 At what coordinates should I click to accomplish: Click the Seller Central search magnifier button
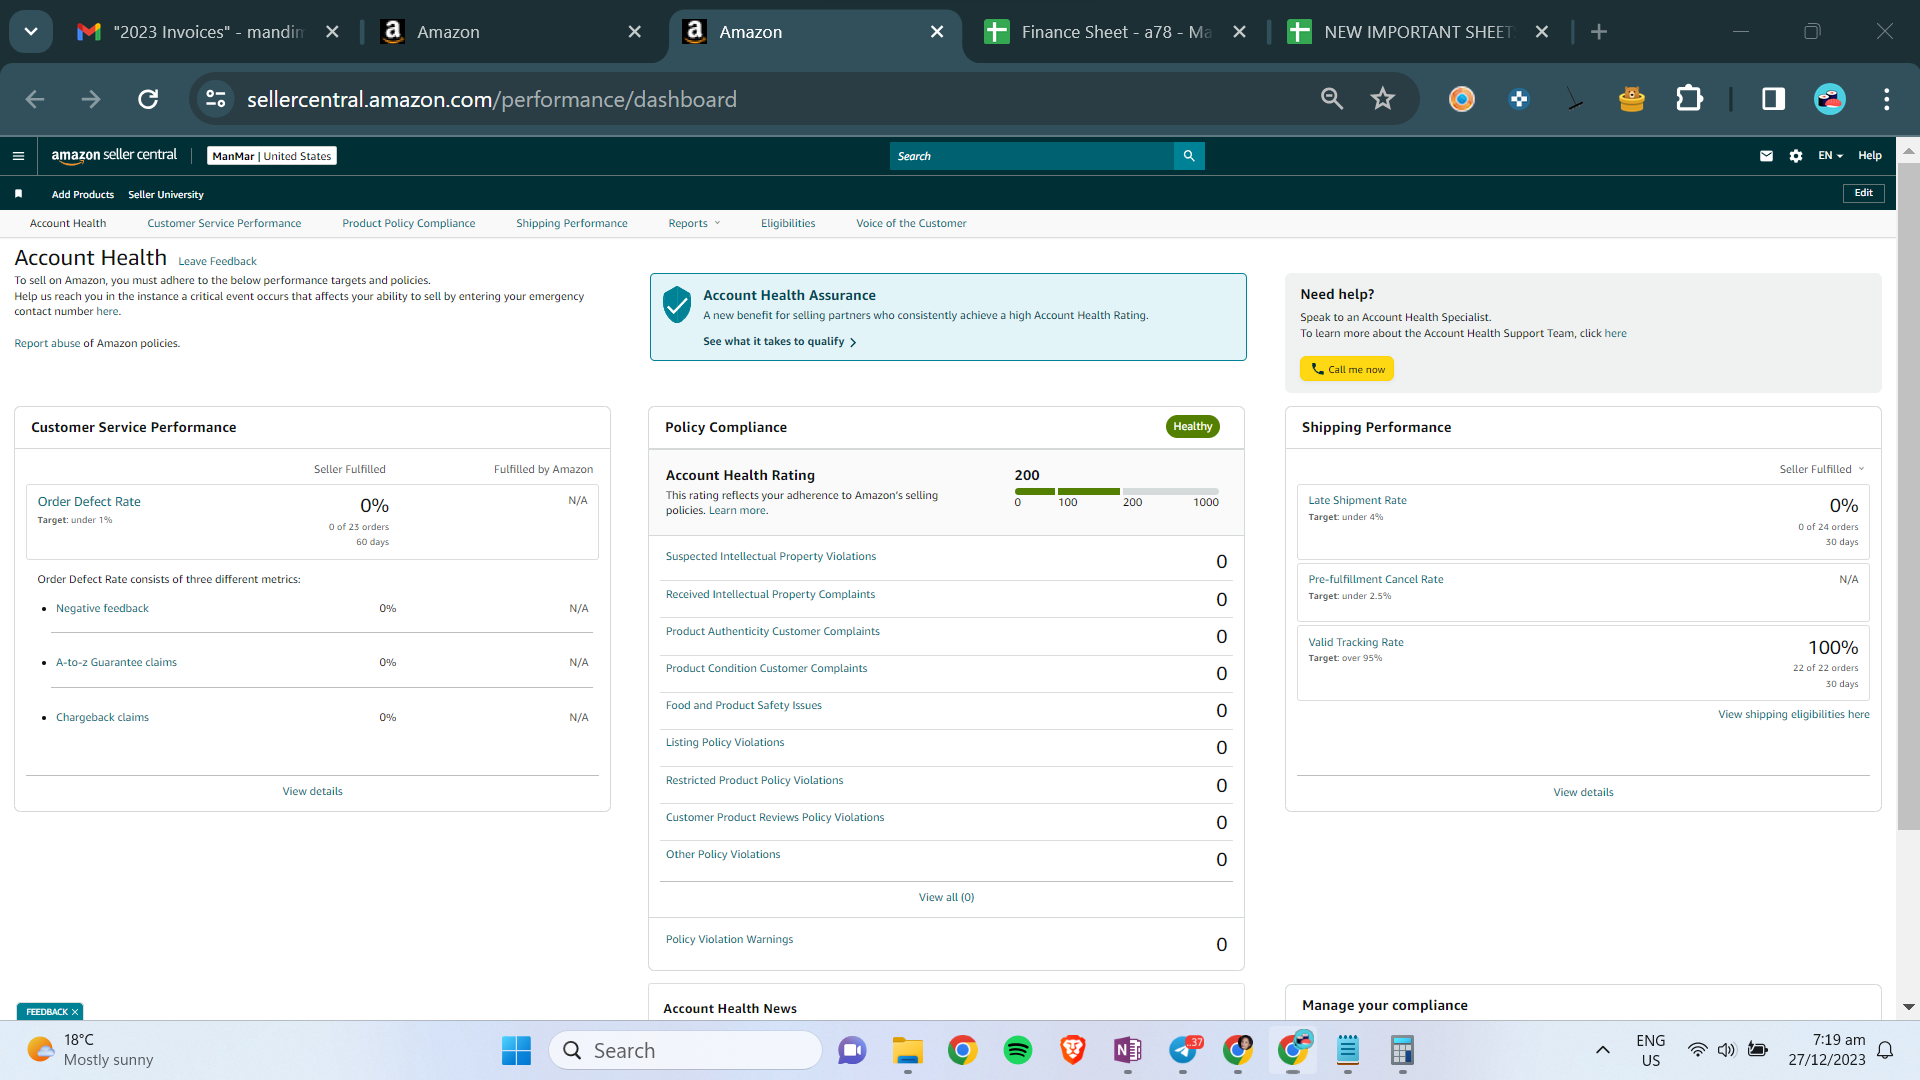point(1189,156)
